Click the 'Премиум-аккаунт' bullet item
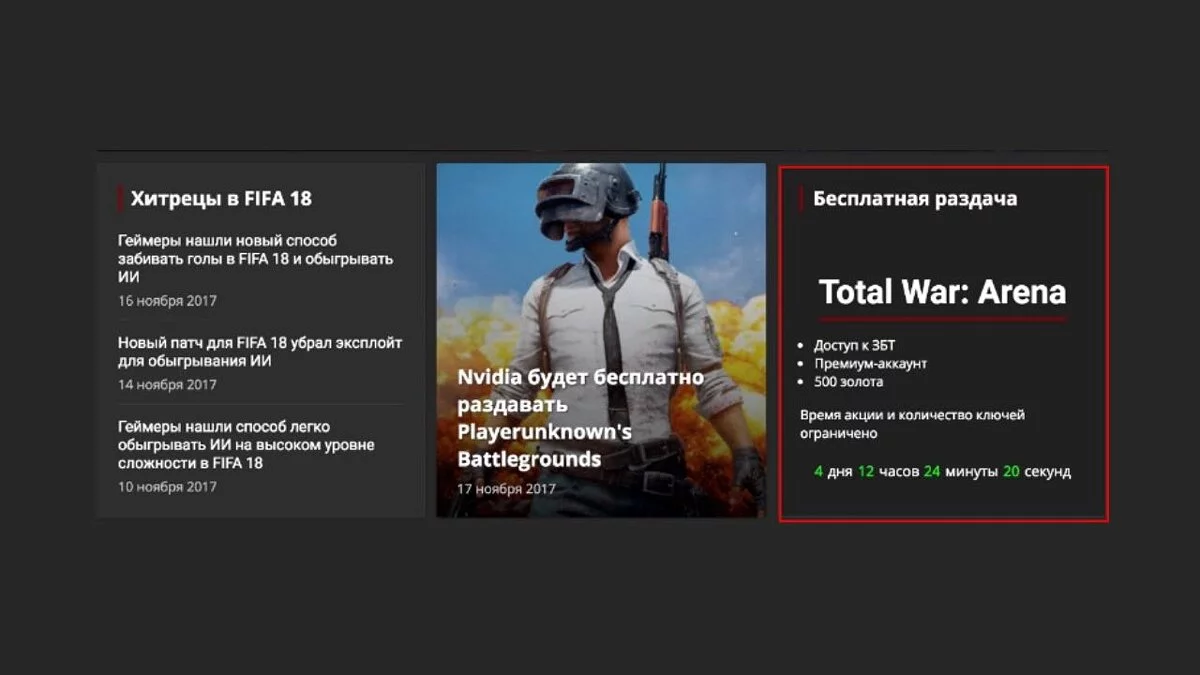The height and width of the screenshot is (675, 1200). coord(871,363)
